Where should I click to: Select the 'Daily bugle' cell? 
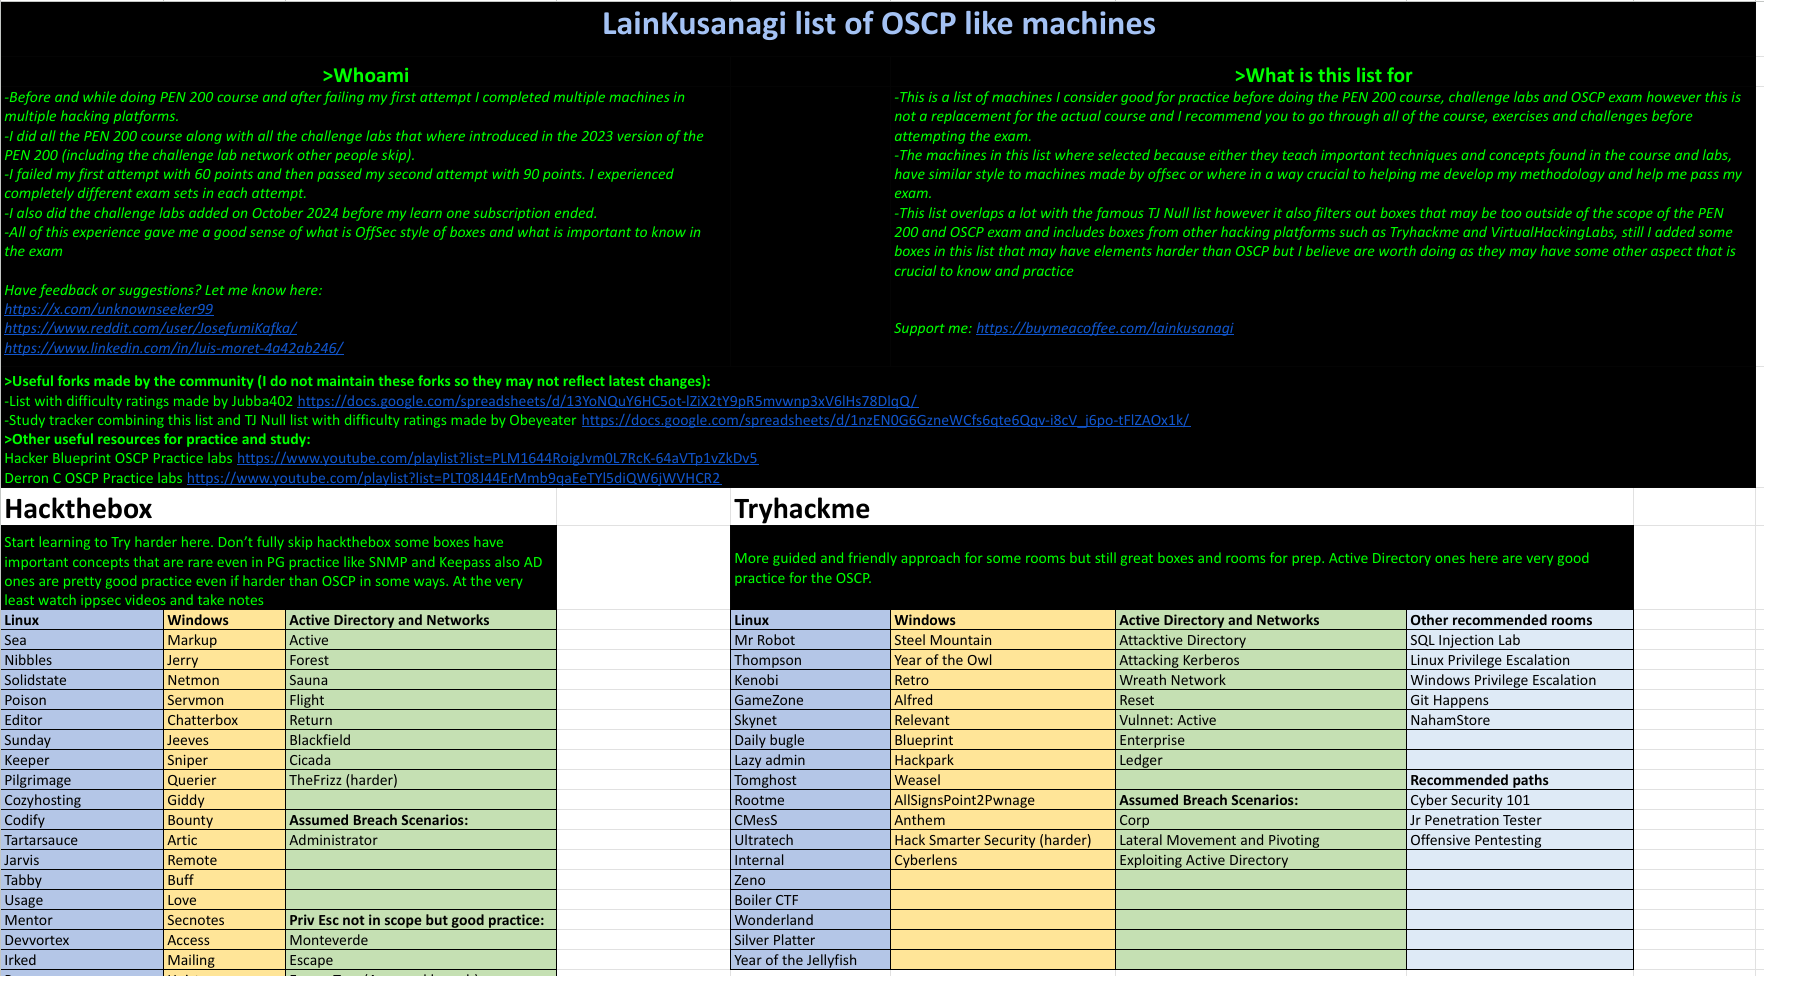[811, 740]
